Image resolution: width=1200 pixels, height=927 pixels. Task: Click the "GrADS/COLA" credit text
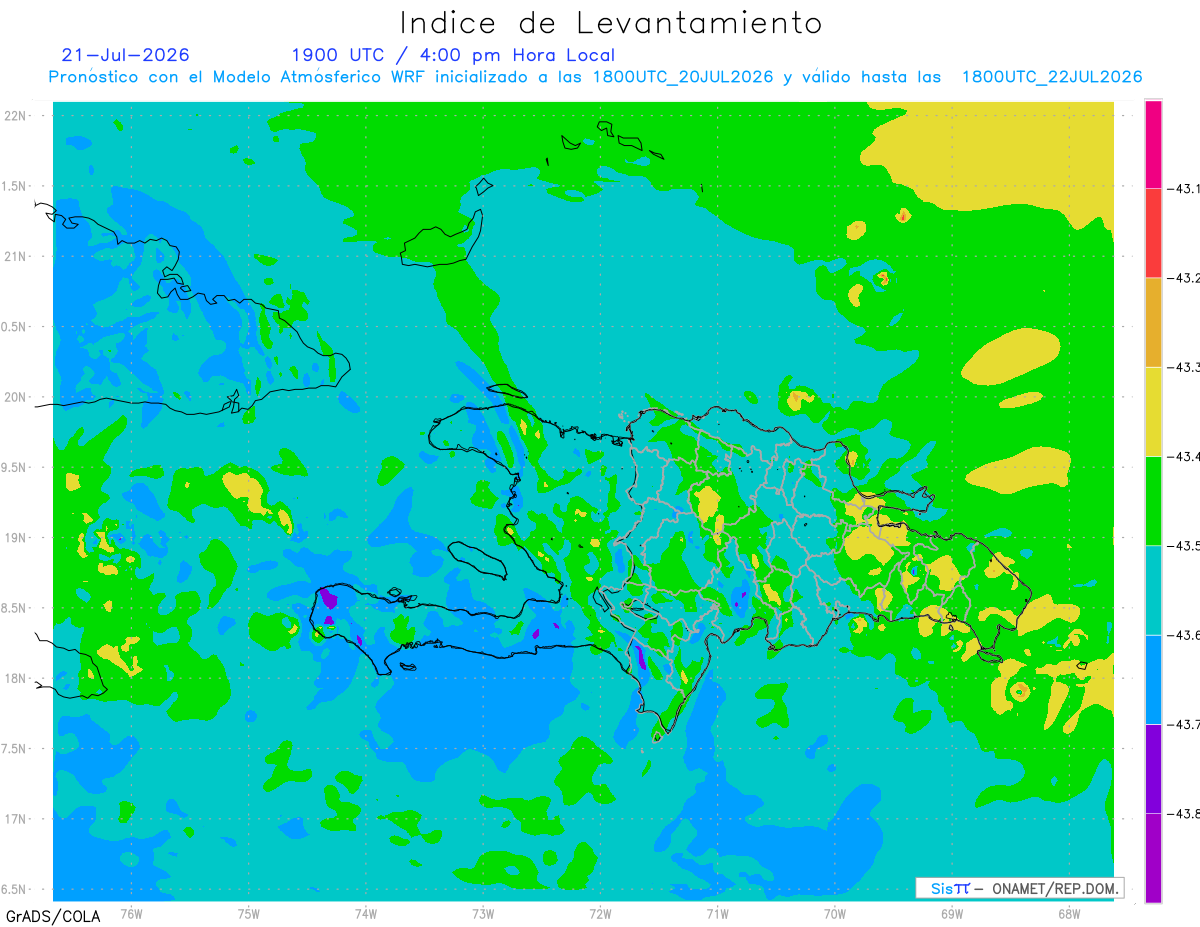click(53, 916)
